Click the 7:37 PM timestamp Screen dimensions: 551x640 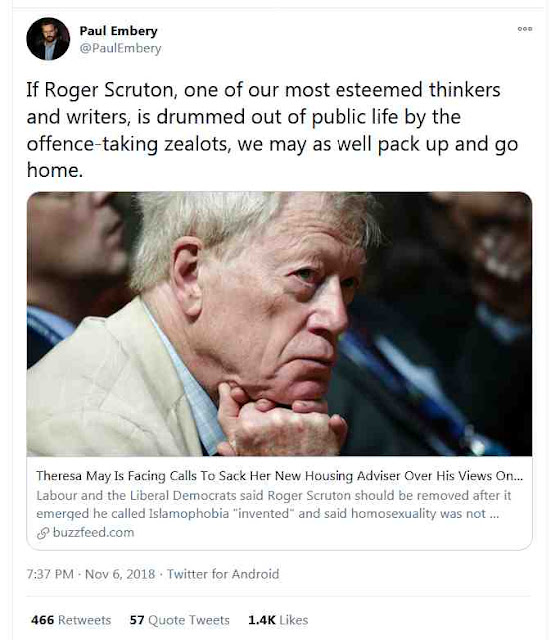50,574
